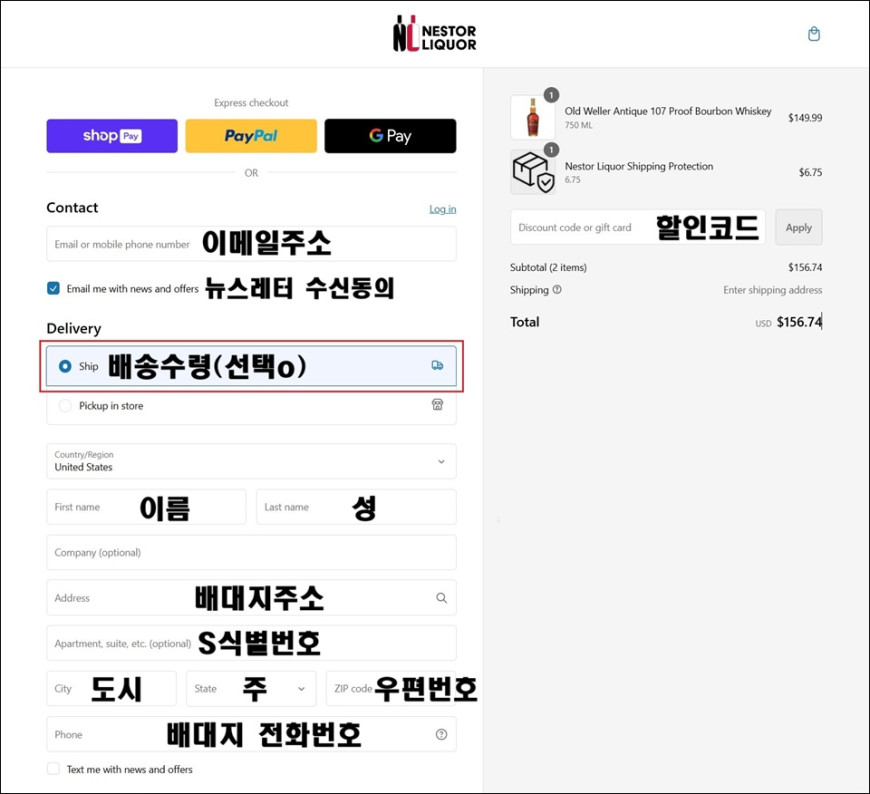Click the Enter shipping address text
Screen dimensions: 870x794
click(772, 290)
